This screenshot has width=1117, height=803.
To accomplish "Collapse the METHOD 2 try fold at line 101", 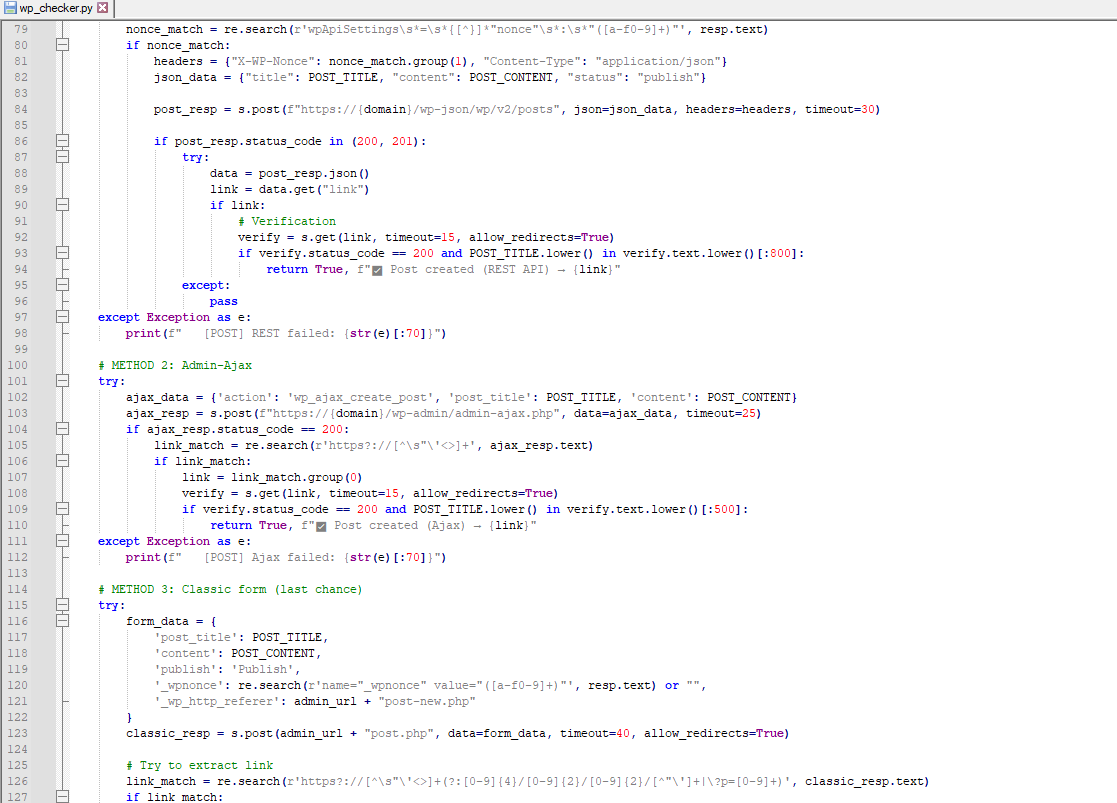I will click(63, 381).
